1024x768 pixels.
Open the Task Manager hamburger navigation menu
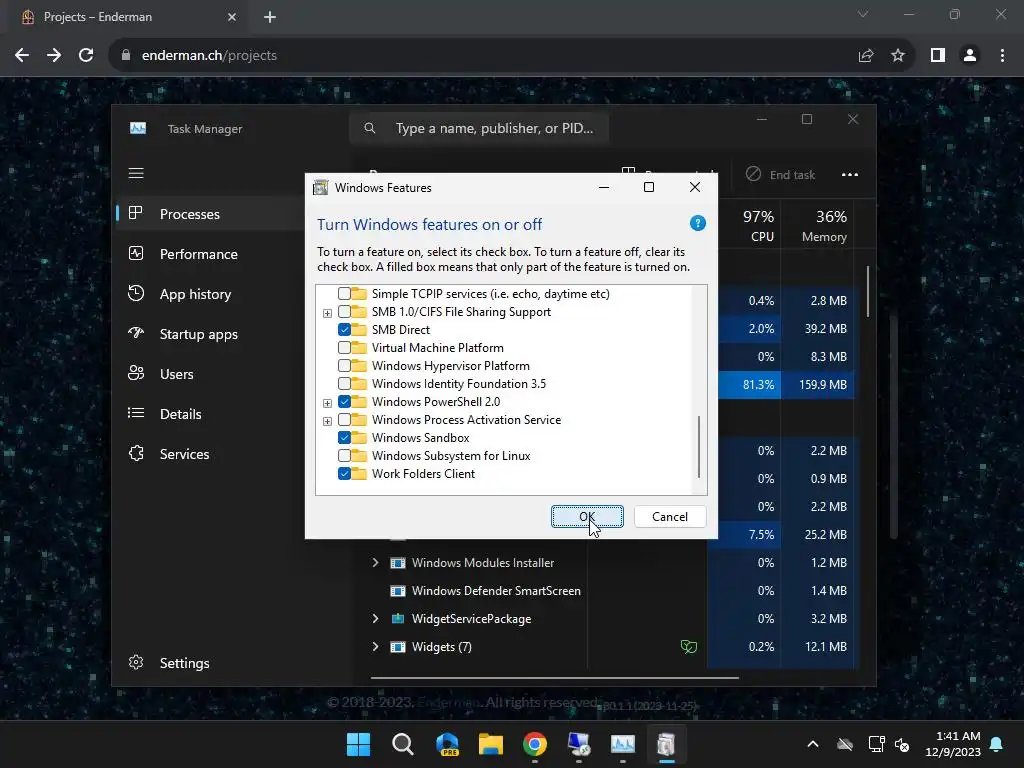click(x=136, y=173)
